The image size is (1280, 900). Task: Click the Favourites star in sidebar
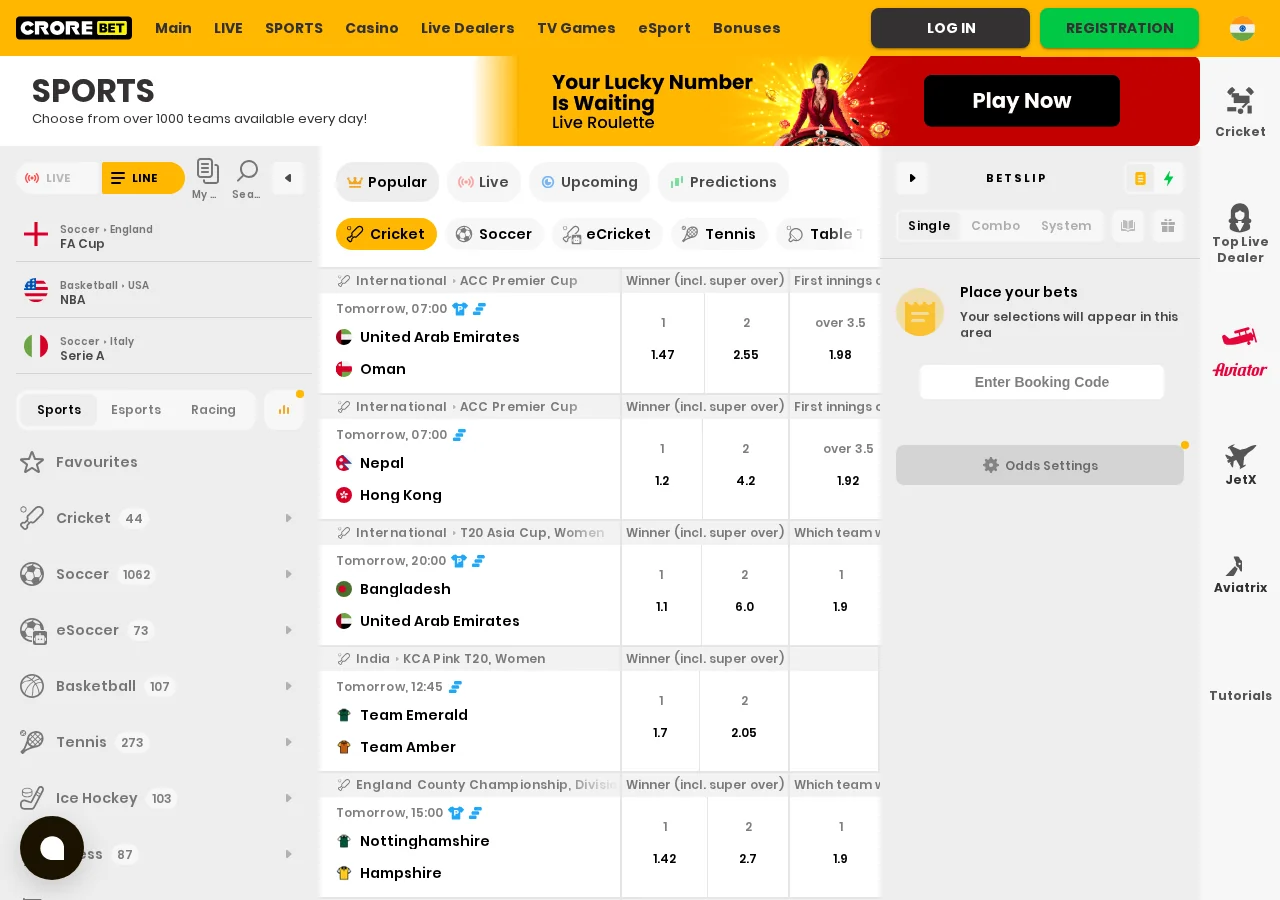(32, 462)
